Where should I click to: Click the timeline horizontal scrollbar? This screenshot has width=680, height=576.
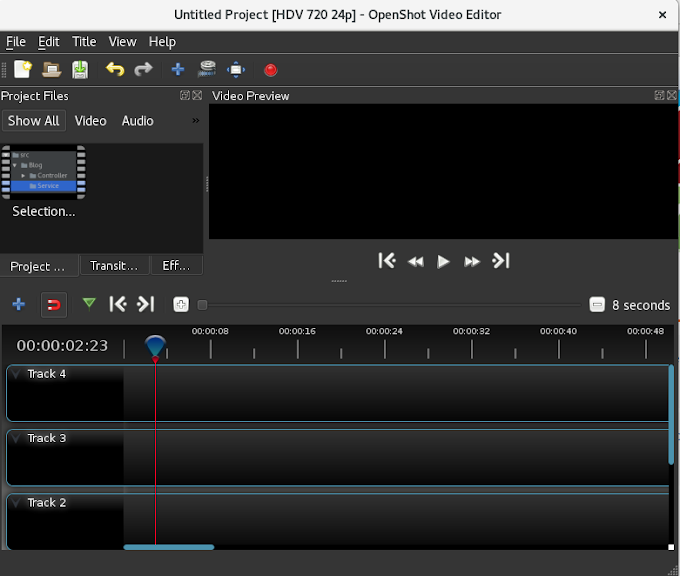169,547
